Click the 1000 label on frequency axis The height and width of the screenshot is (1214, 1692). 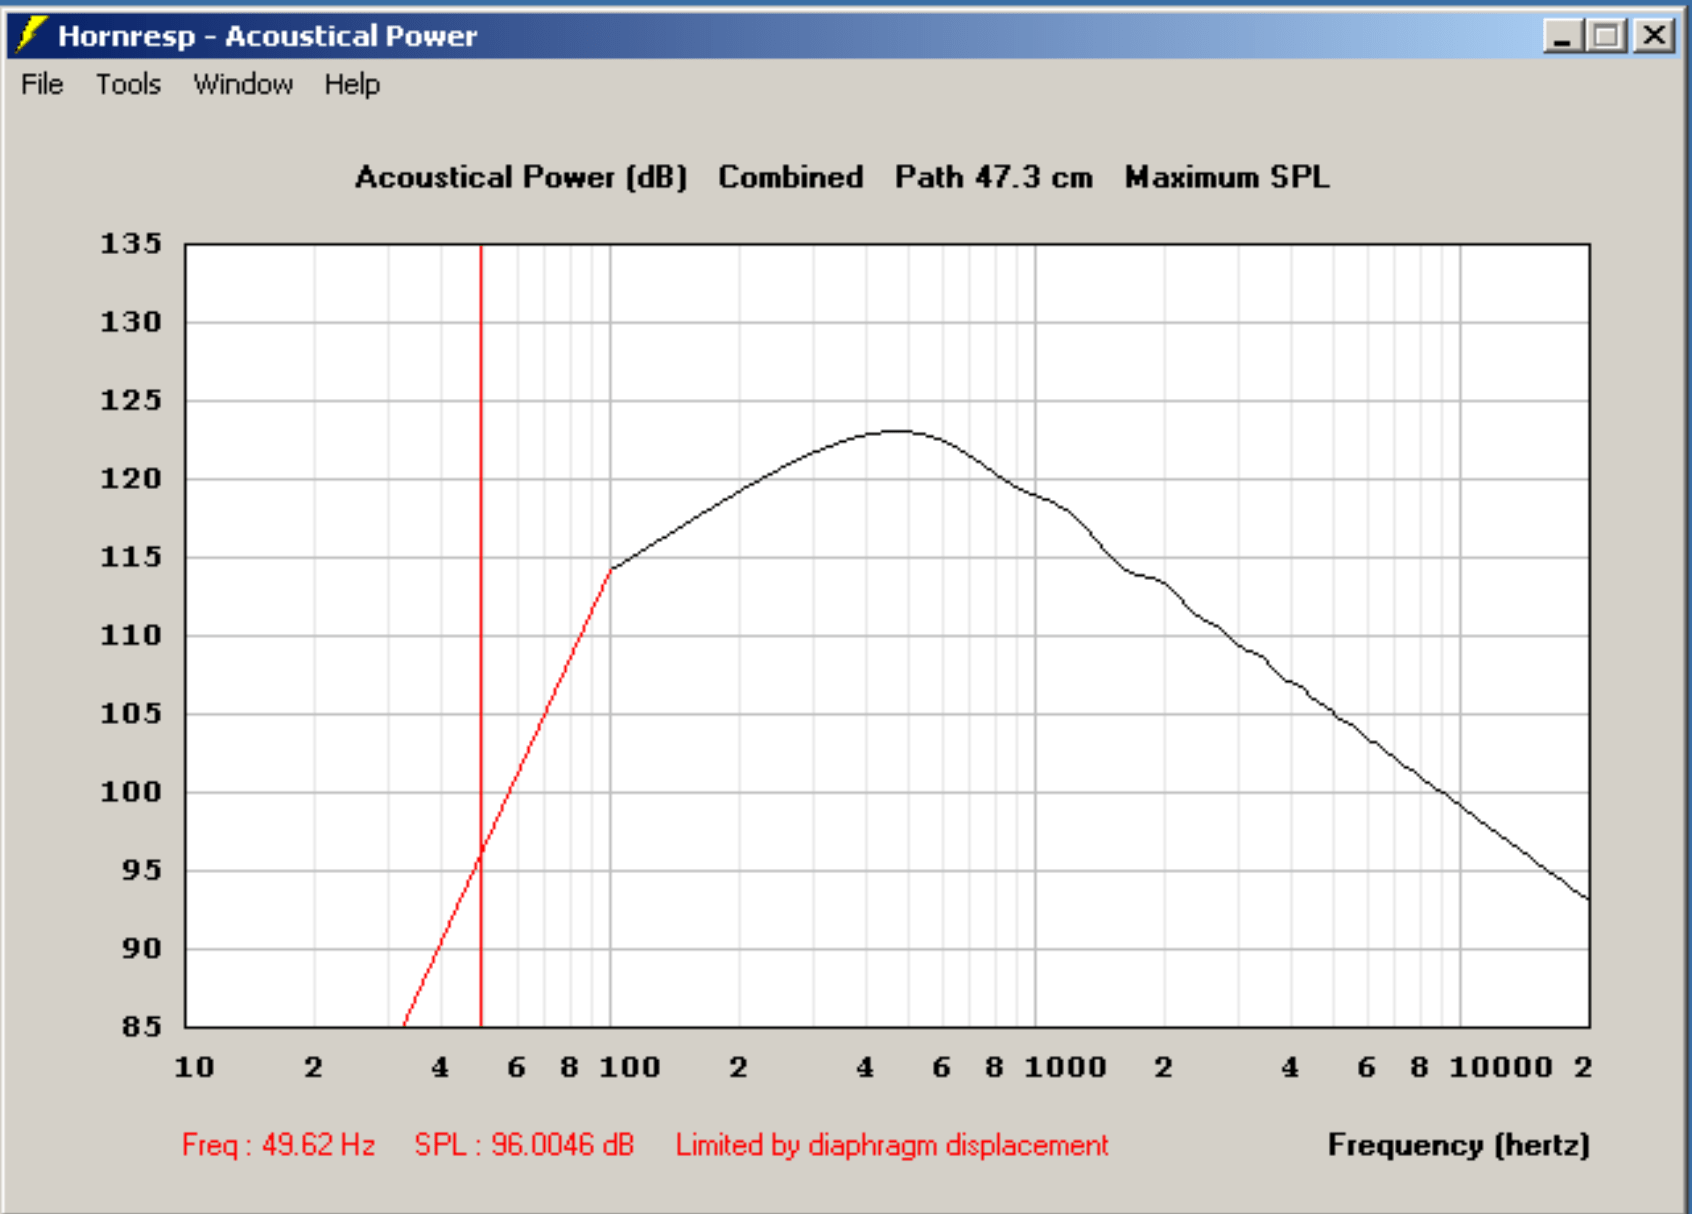click(x=1065, y=1067)
